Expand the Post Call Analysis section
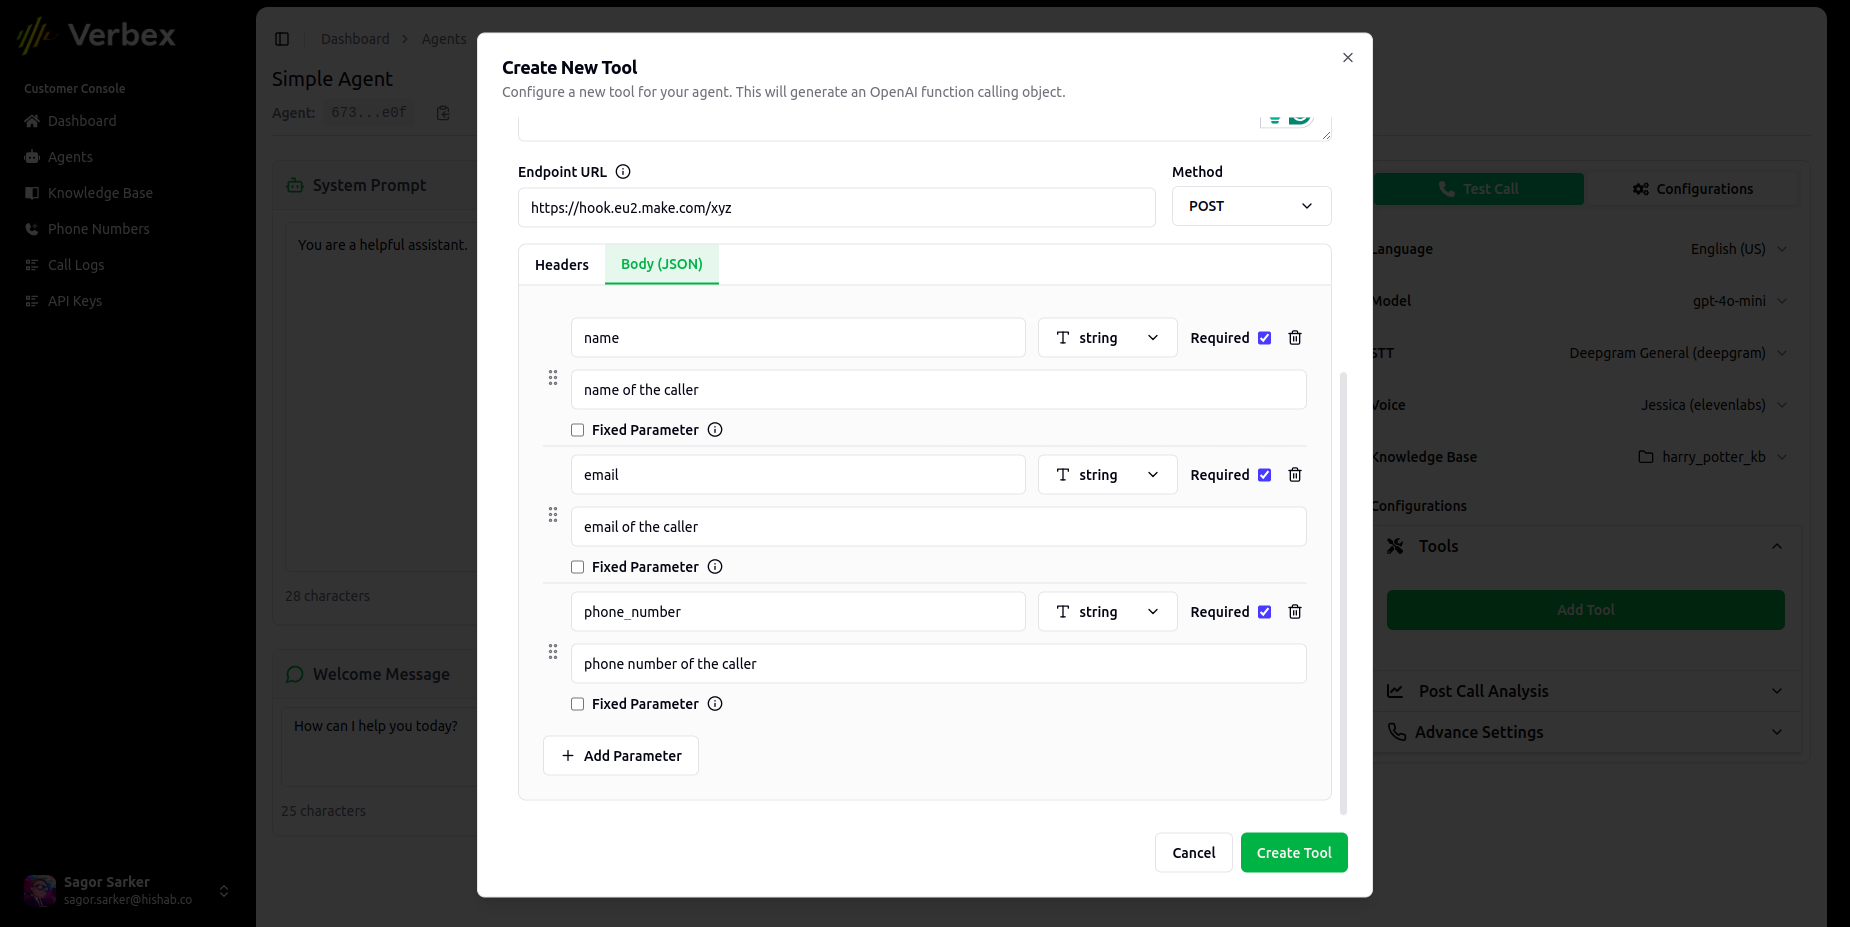This screenshot has height=927, width=1850. tap(1587, 691)
